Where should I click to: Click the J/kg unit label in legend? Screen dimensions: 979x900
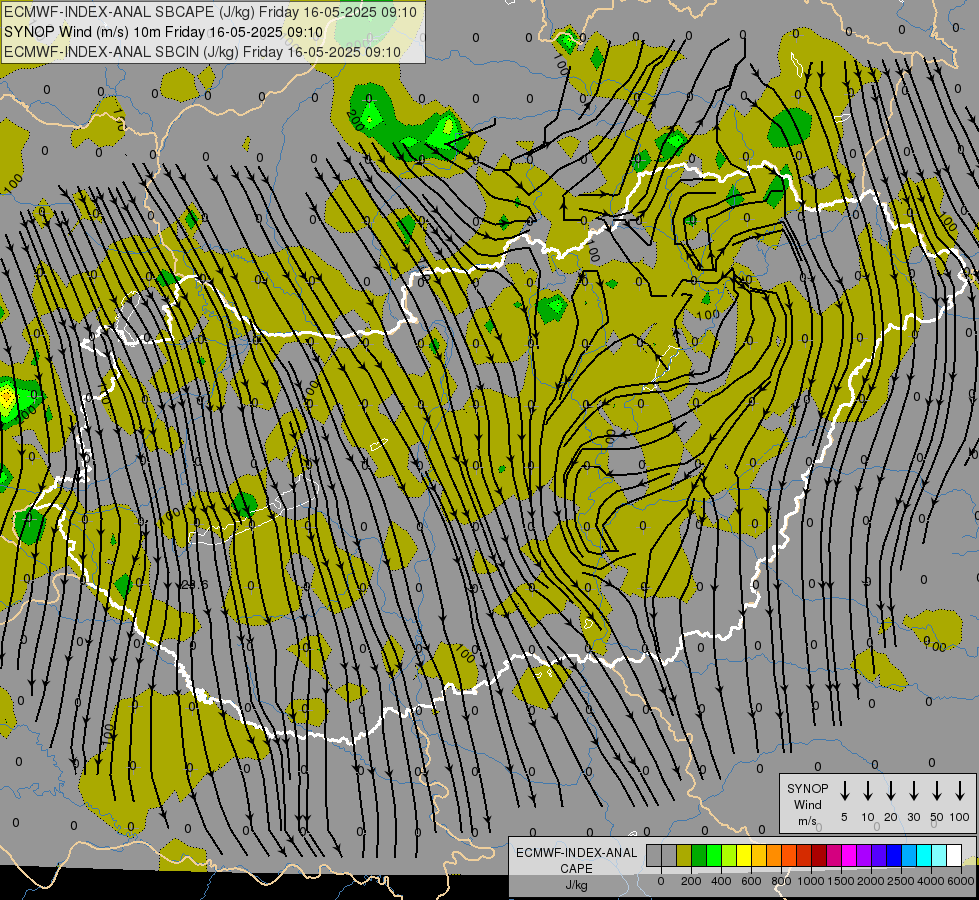pyautogui.click(x=576, y=885)
